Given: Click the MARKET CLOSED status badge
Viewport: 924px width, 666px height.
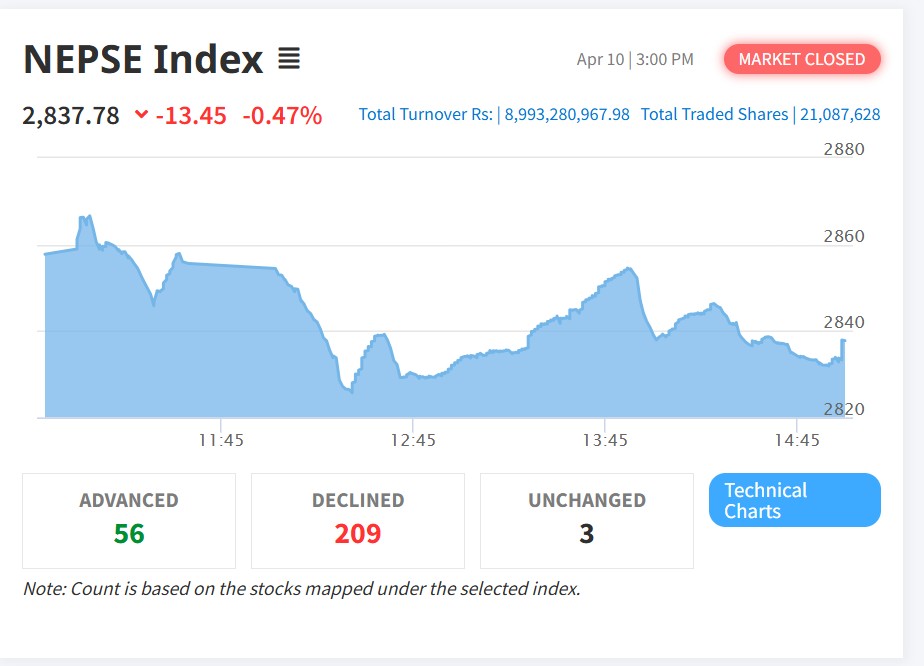Looking at the screenshot, I should point(801,59).
